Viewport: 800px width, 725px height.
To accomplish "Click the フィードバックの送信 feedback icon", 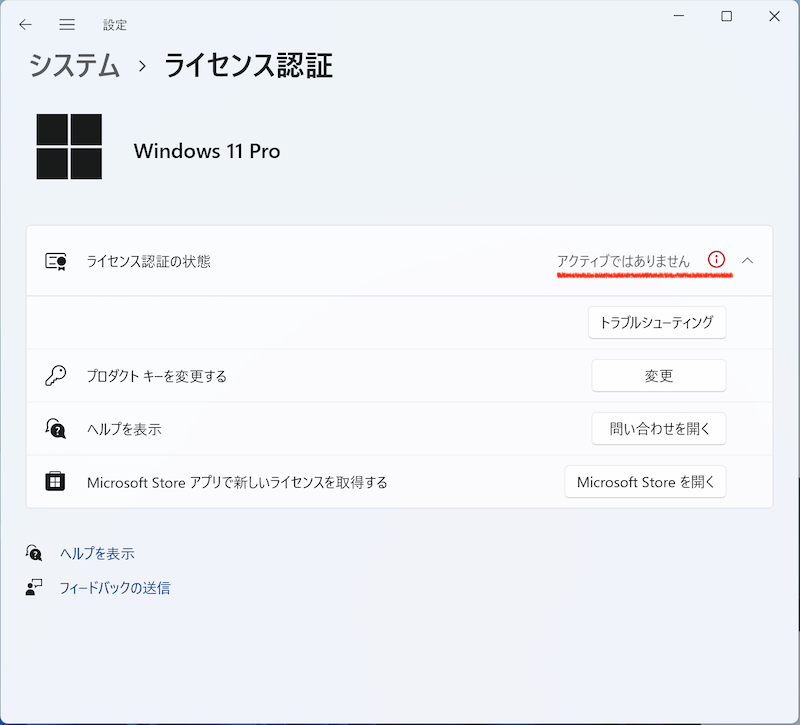I will point(35,588).
